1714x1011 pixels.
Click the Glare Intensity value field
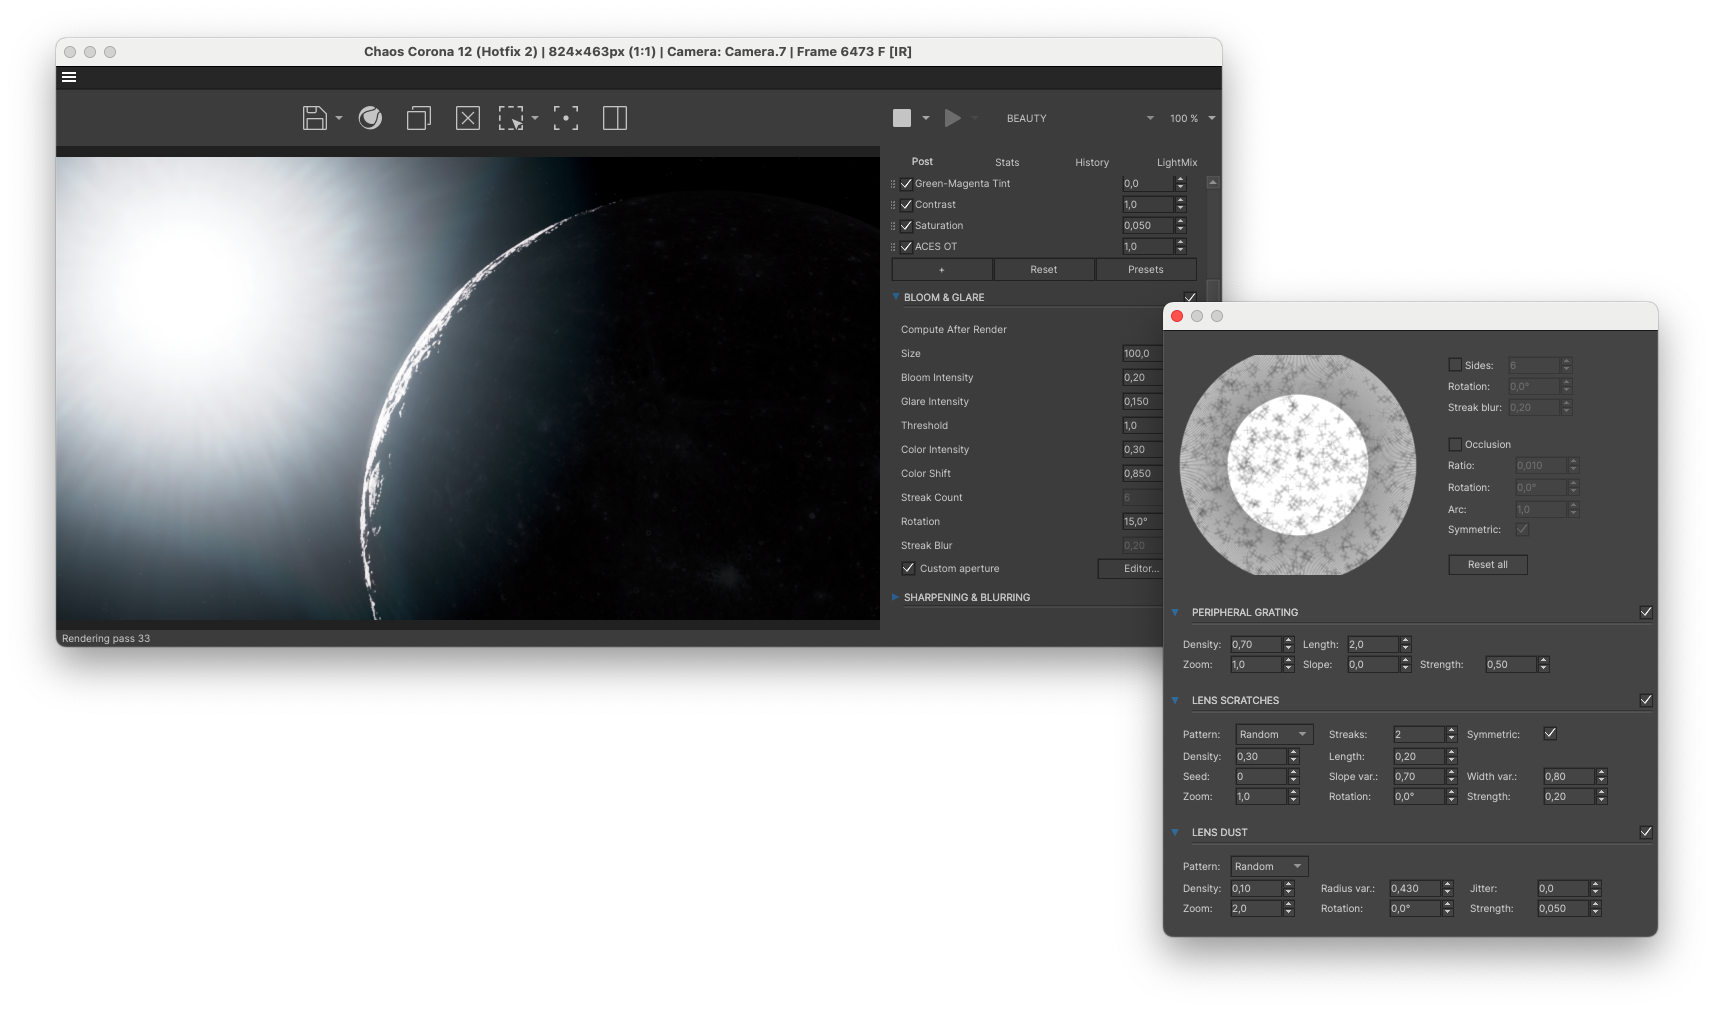[1142, 401]
